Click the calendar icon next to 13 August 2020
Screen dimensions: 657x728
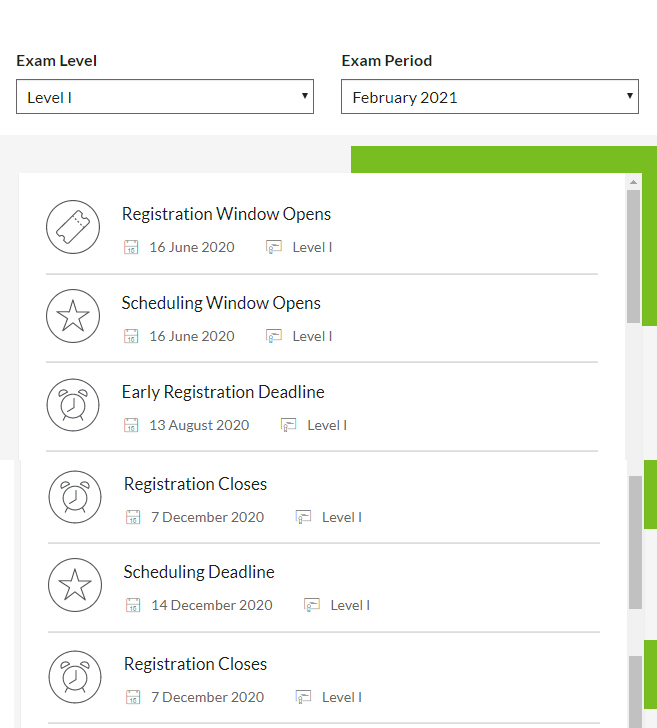131,425
